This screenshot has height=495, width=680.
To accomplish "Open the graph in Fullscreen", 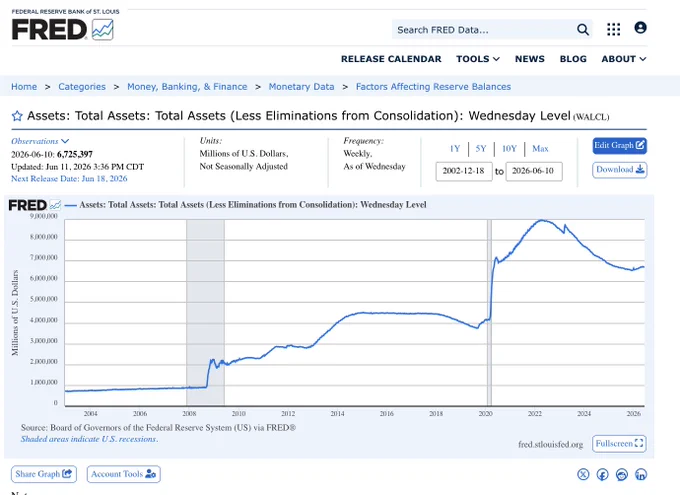I will point(619,444).
